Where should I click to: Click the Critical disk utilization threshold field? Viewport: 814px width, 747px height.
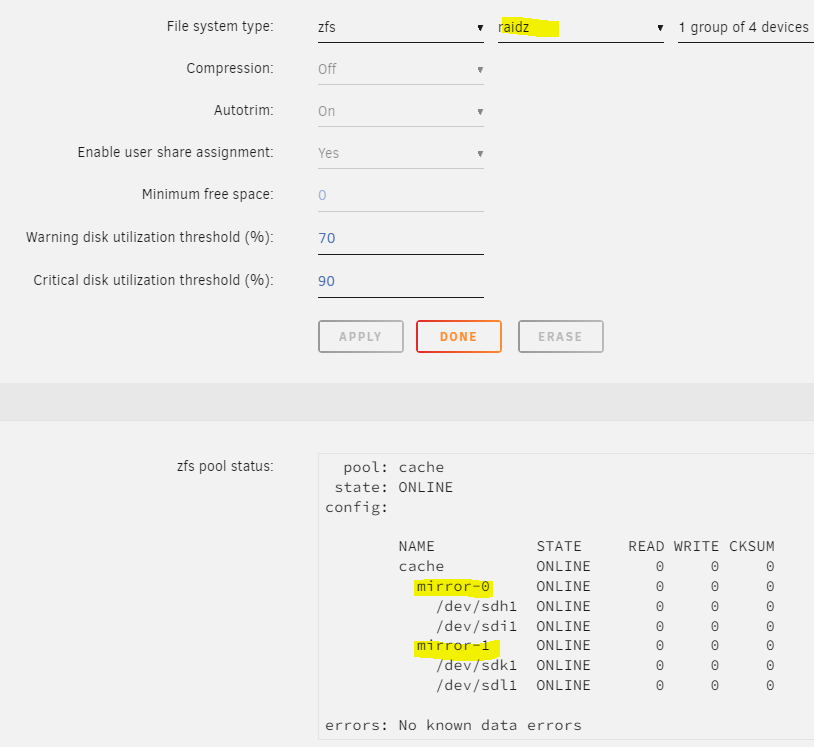pyautogui.click(x=401, y=281)
